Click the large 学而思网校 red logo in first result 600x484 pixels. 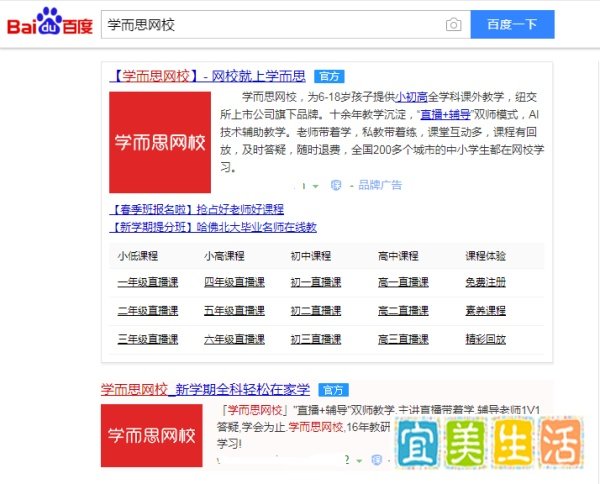[160, 142]
